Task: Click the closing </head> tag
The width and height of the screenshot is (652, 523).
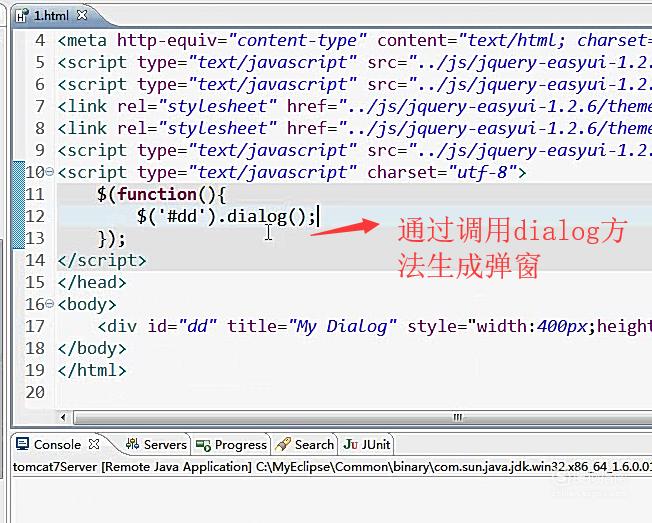Action: point(92,282)
